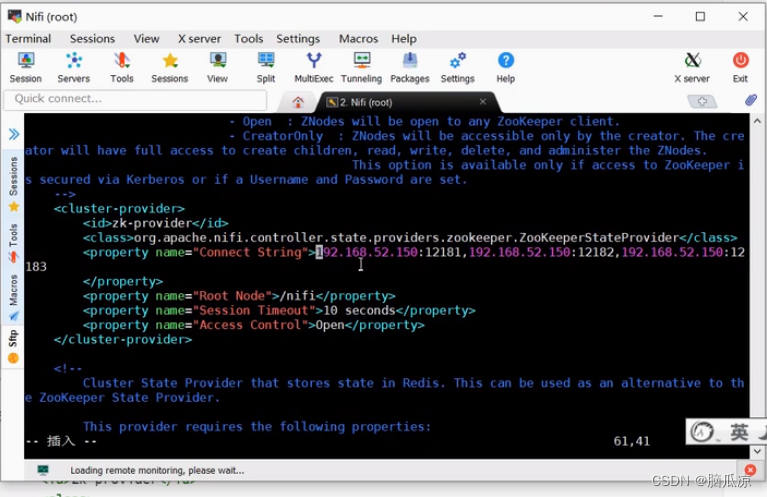This screenshot has width=767, height=497.
Task: Click the '-- 插入 --' mode indicator
Action: click(61, 441)
